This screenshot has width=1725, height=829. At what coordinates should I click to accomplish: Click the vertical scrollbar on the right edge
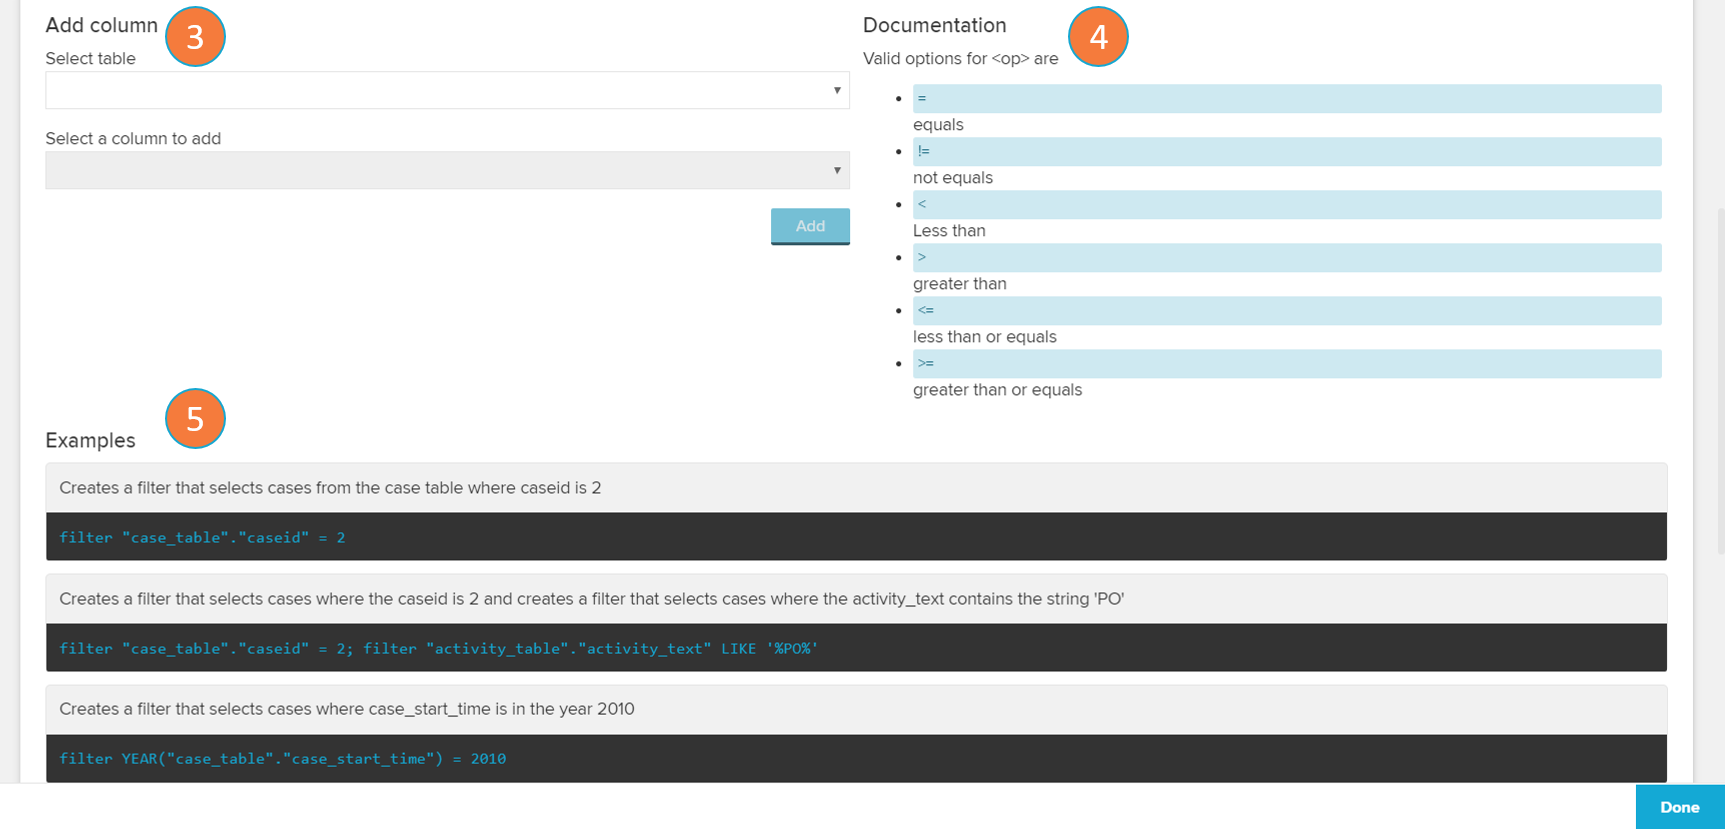1719,380
